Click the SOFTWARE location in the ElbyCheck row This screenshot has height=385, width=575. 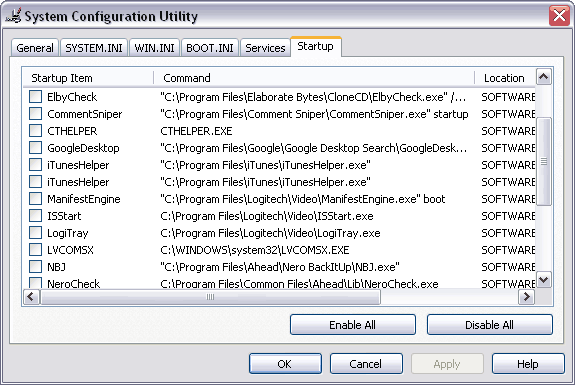[508, 97]
